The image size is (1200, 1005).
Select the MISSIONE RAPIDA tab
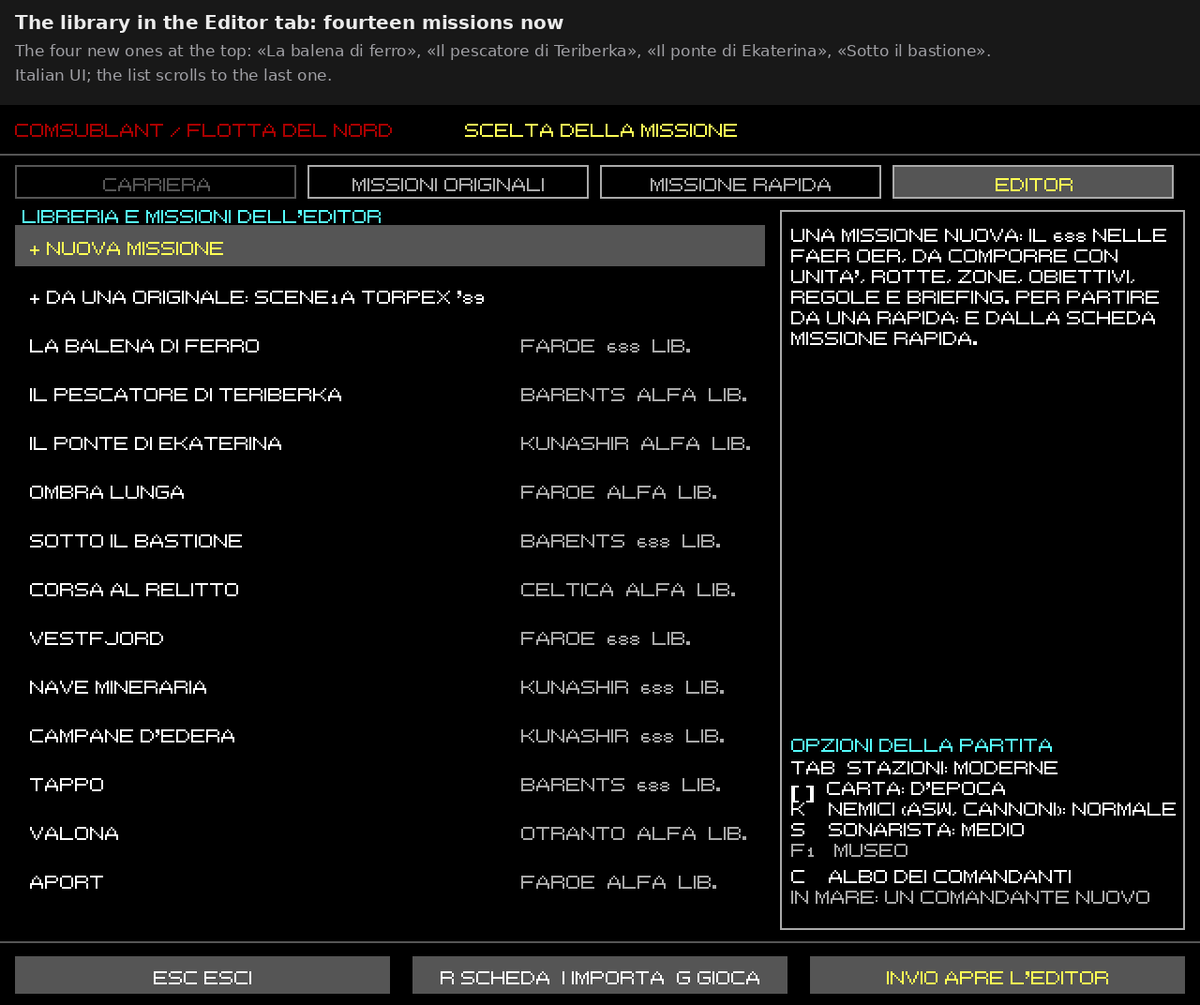pos(740,183)
